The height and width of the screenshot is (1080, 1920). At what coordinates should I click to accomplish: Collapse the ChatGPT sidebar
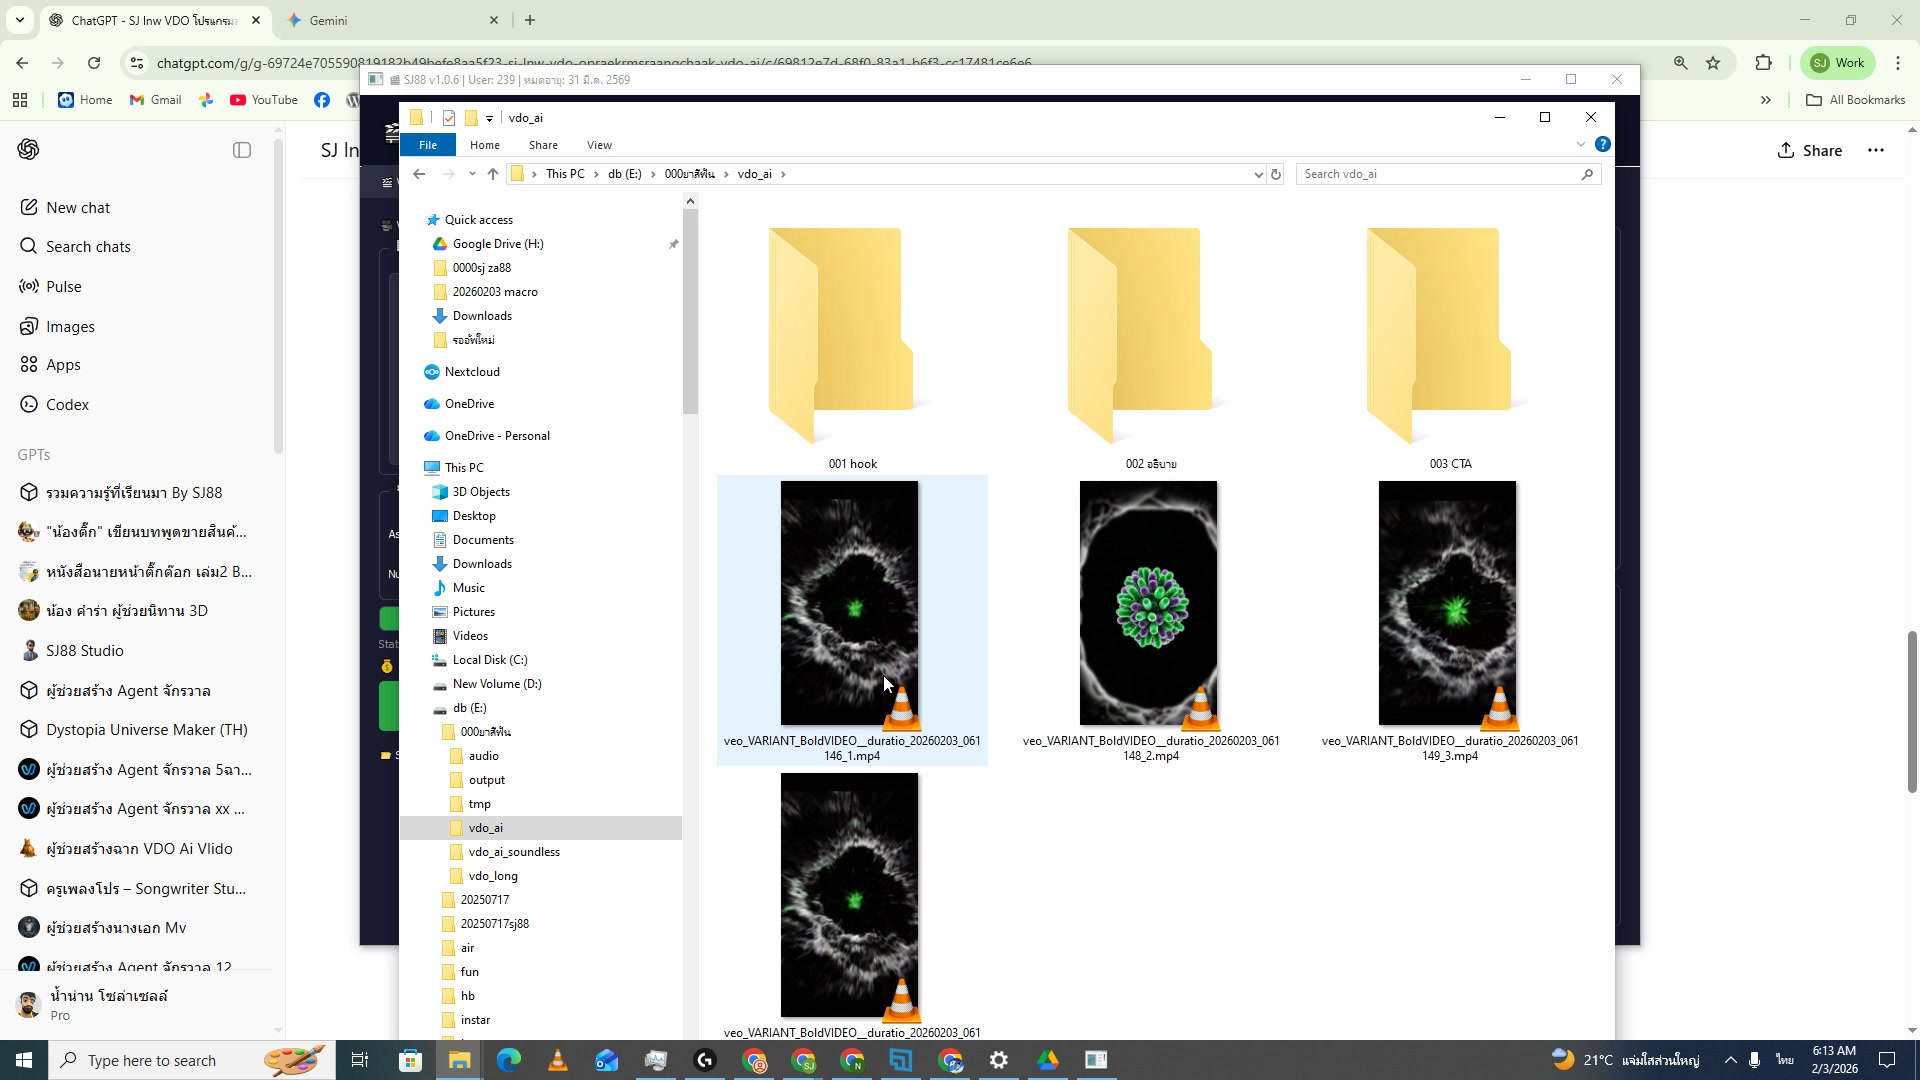point(241,150)
